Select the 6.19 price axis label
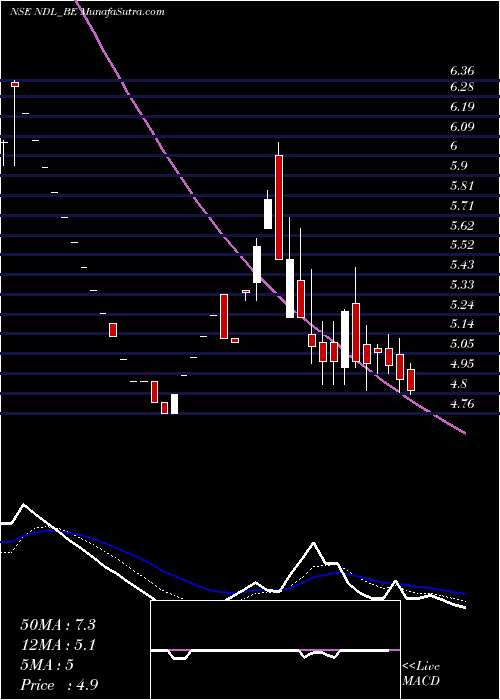Viewport: 500px width, 700px height. click(x=462, y=107)
